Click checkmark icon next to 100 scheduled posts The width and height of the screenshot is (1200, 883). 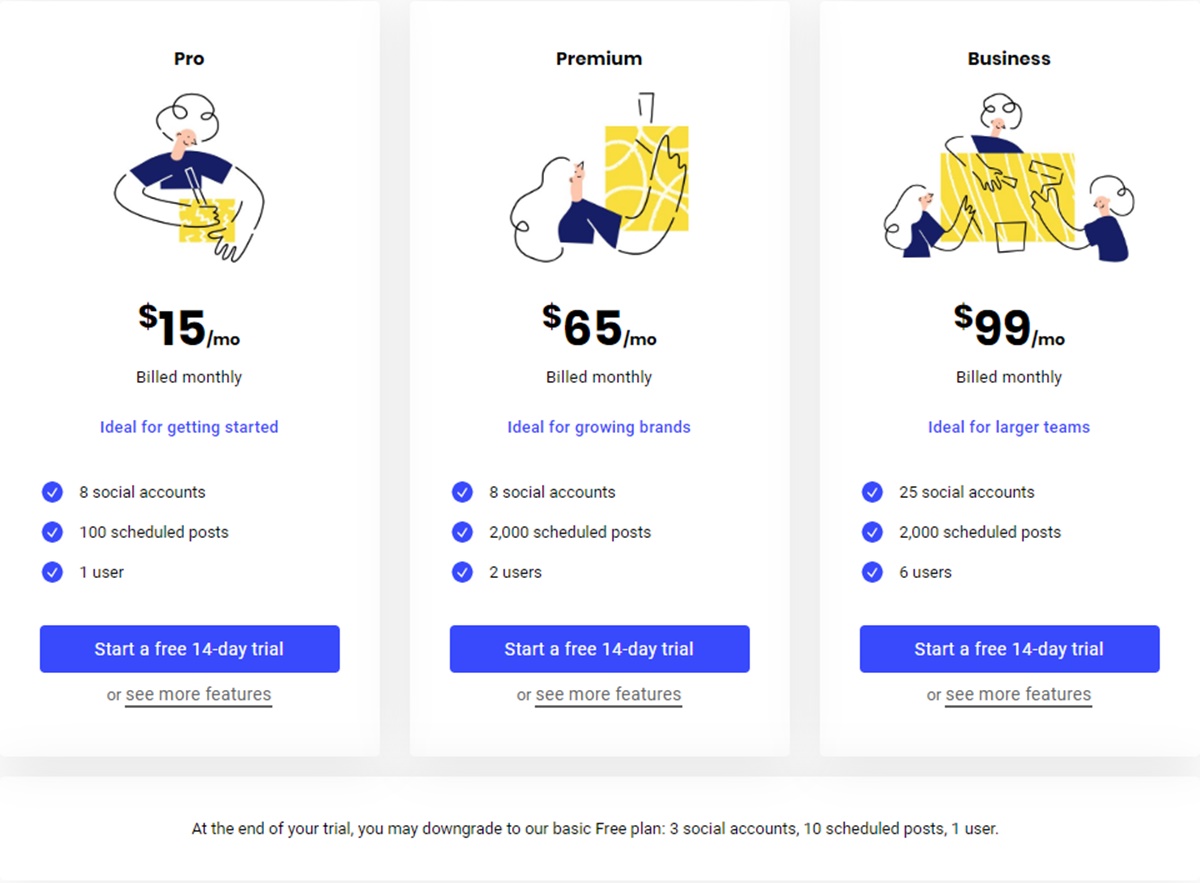(x=52, y=532)
